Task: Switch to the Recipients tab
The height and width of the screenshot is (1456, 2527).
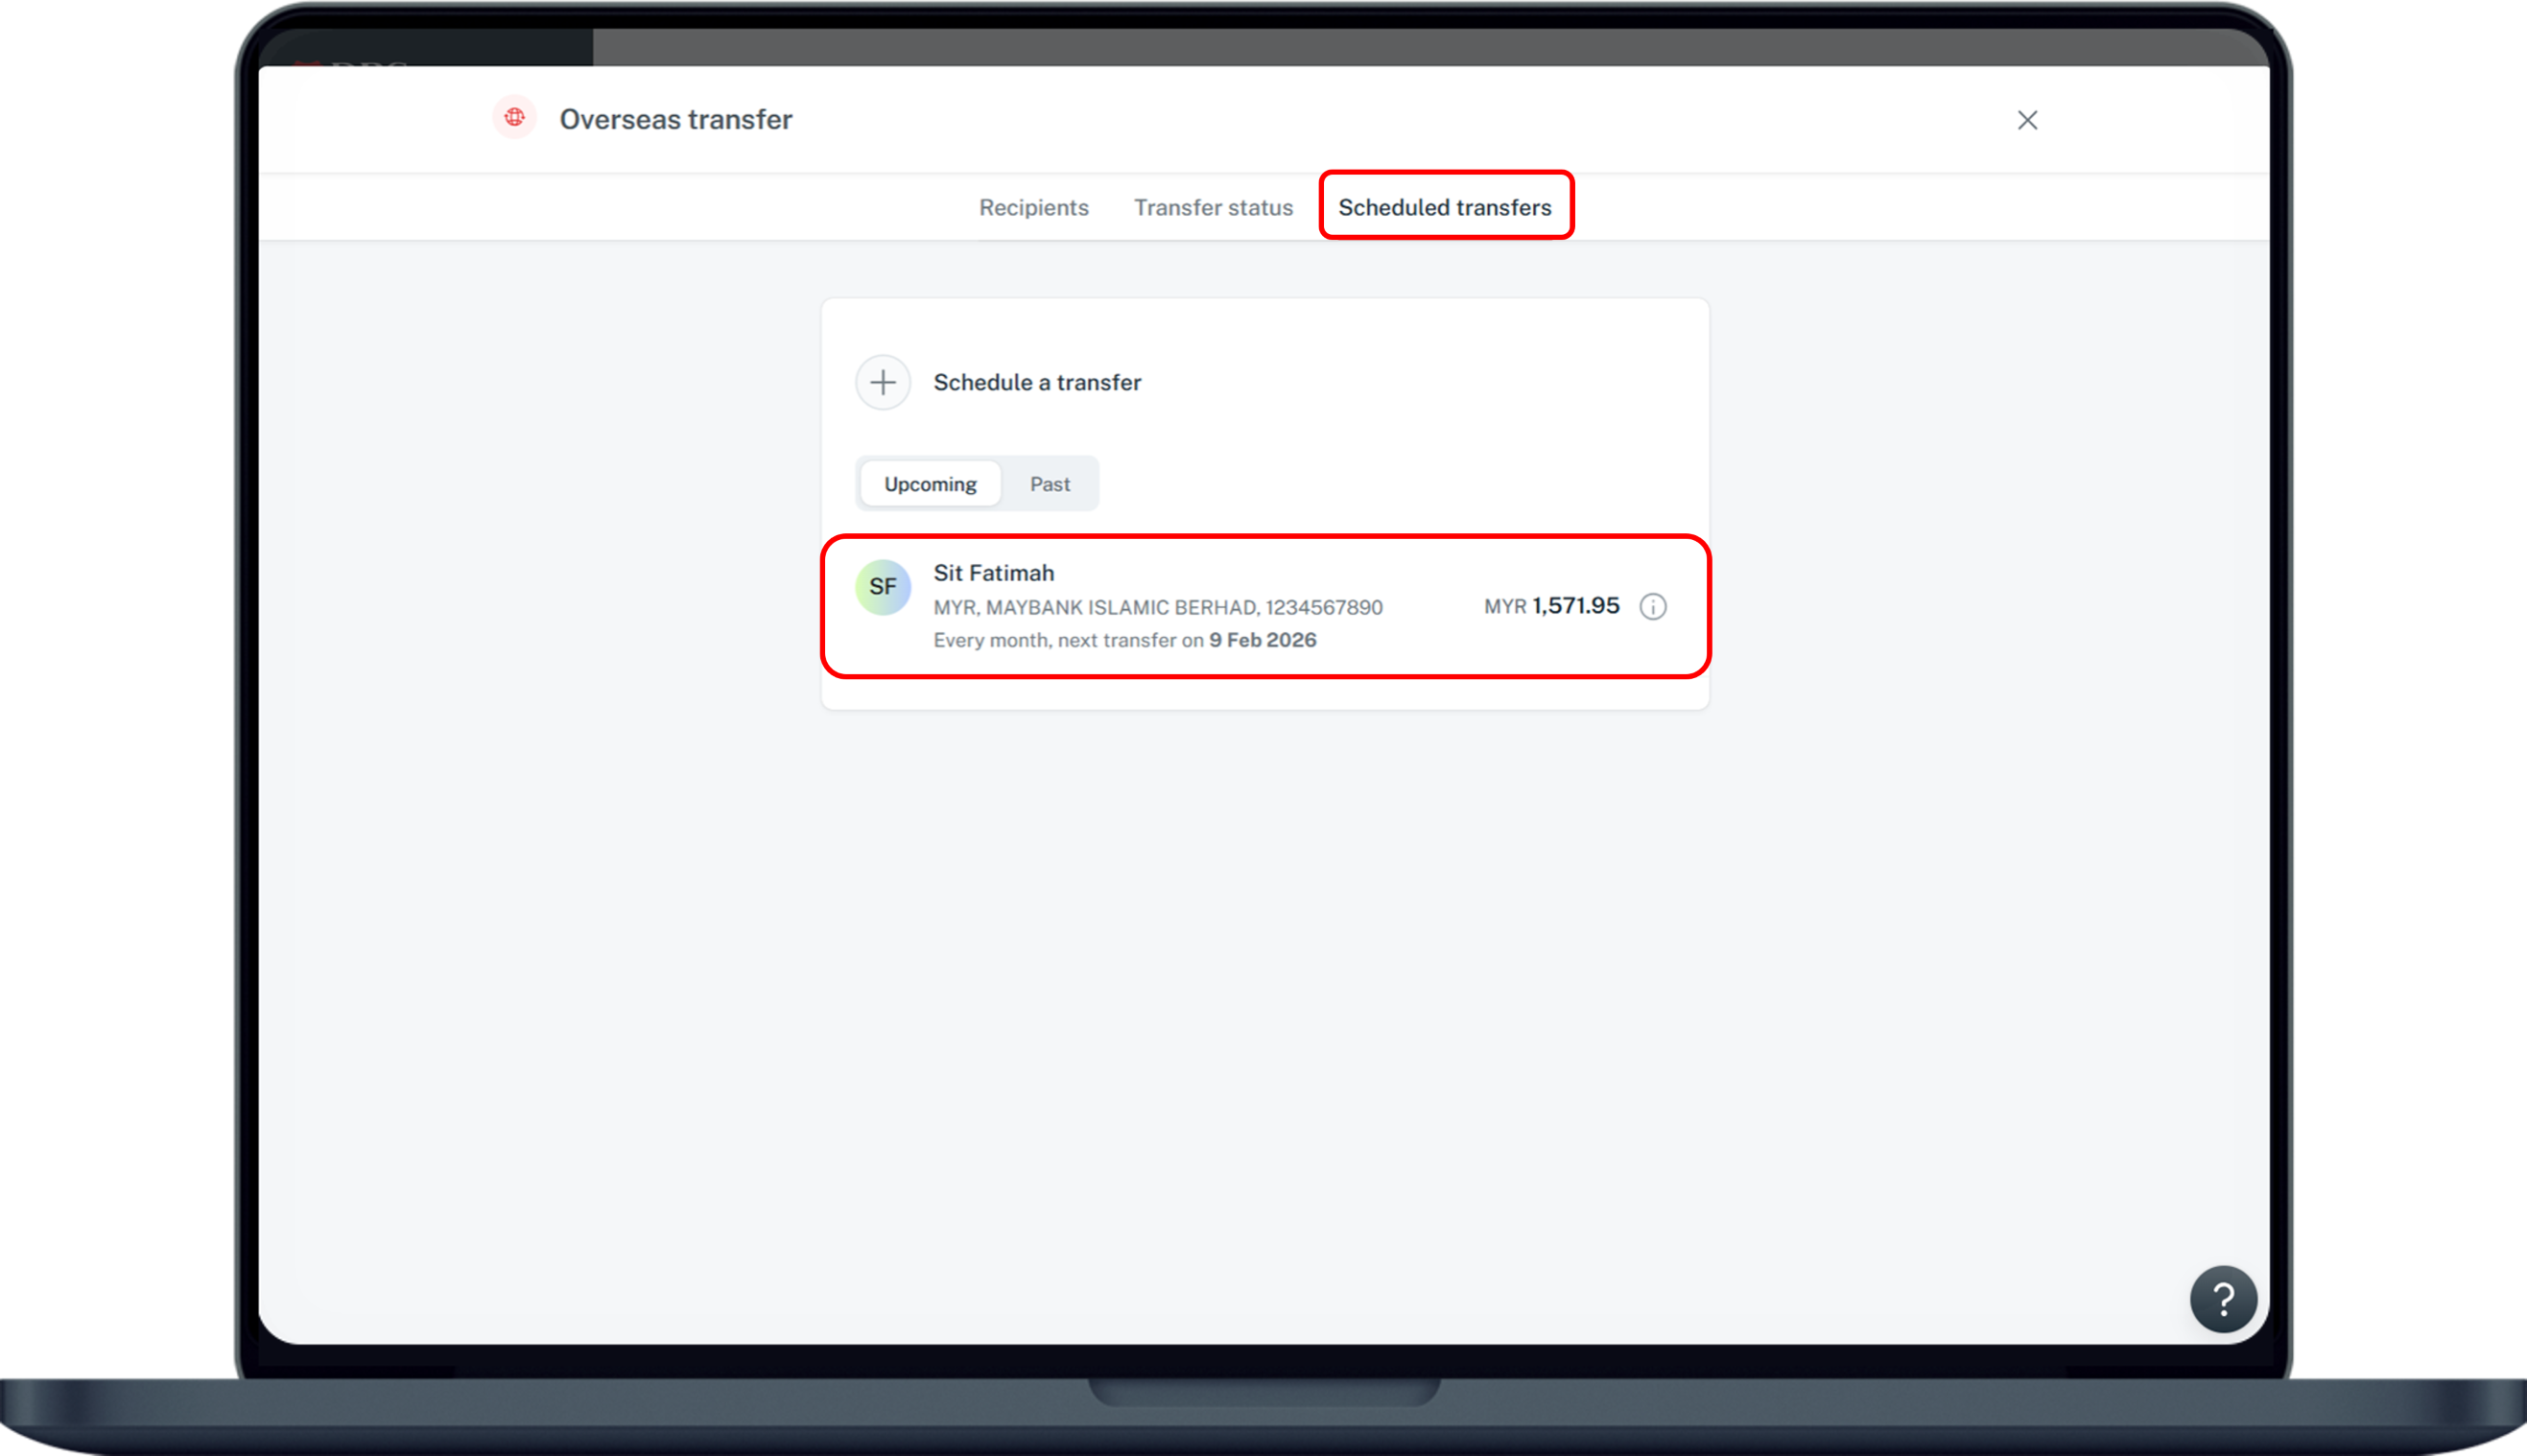Action: (x=1034, y=207)
